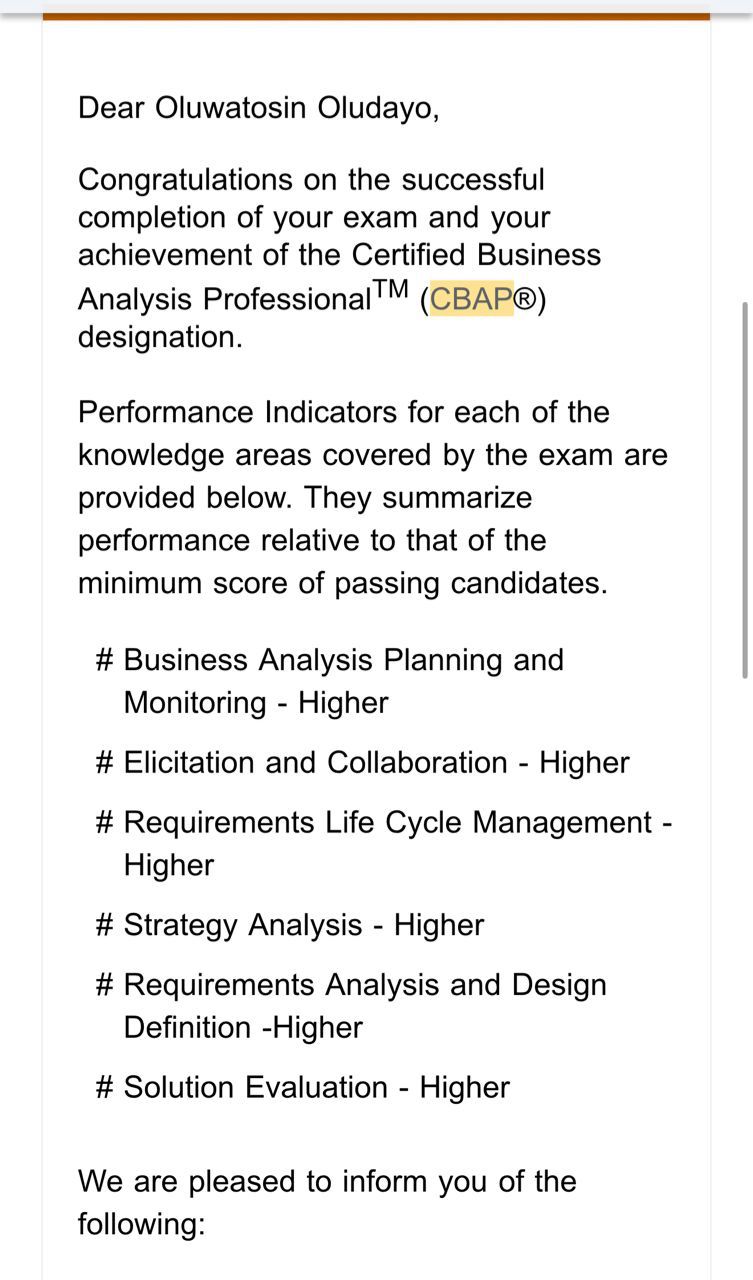This screenshot has width=753, height=1280.
Task: Click the "Certified Business" text
Action: [x=476, y=255]
